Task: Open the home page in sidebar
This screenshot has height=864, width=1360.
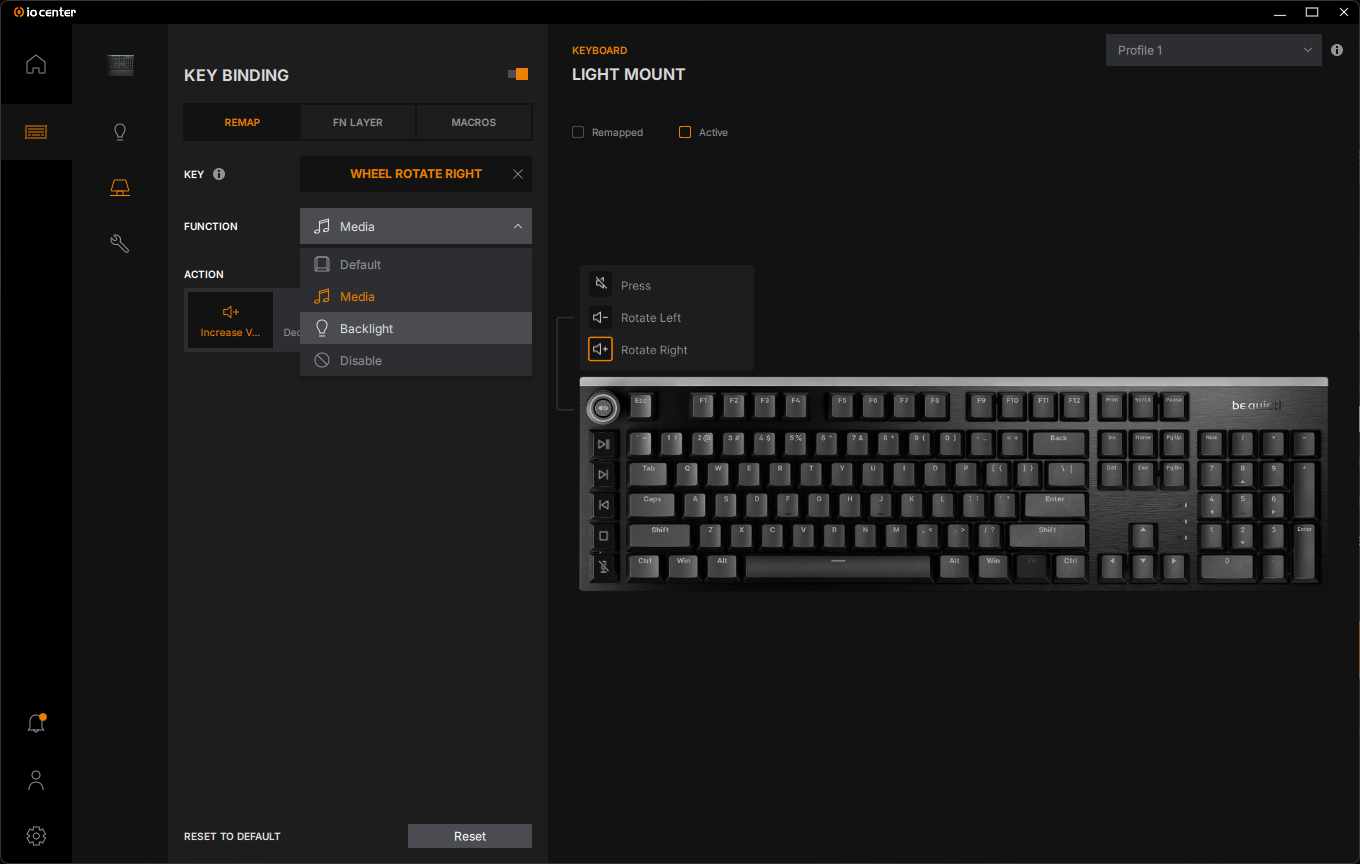Action: pos(36,65)
